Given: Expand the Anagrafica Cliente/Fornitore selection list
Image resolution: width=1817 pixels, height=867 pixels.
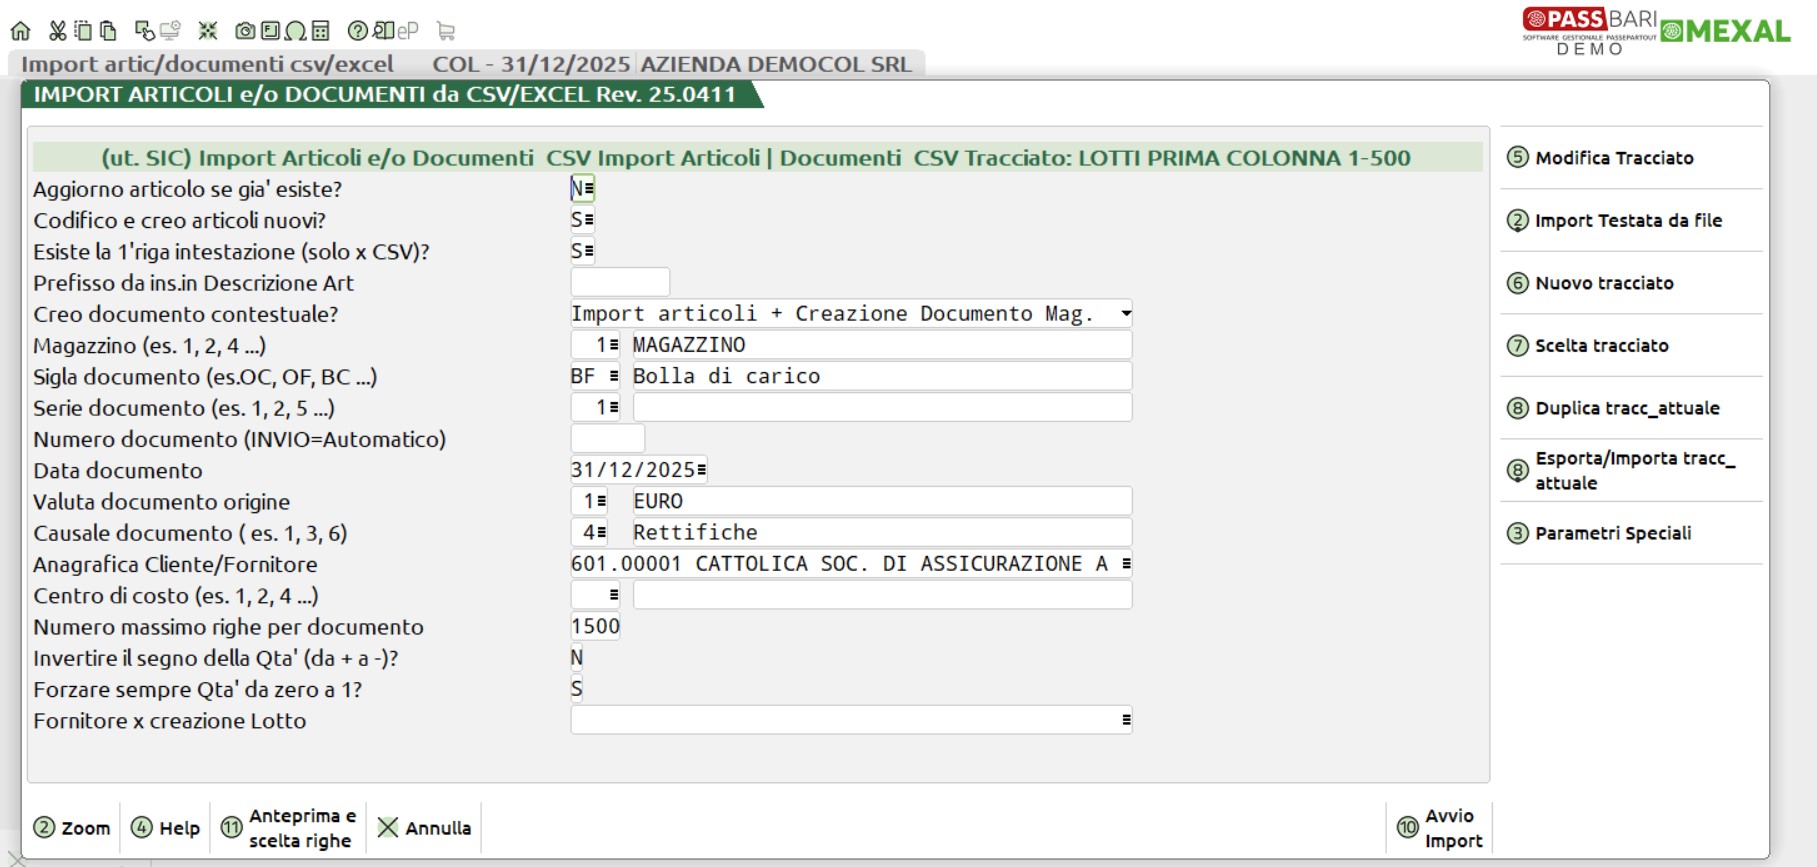Looking at the screenshot, I should tap(1126, 564).
